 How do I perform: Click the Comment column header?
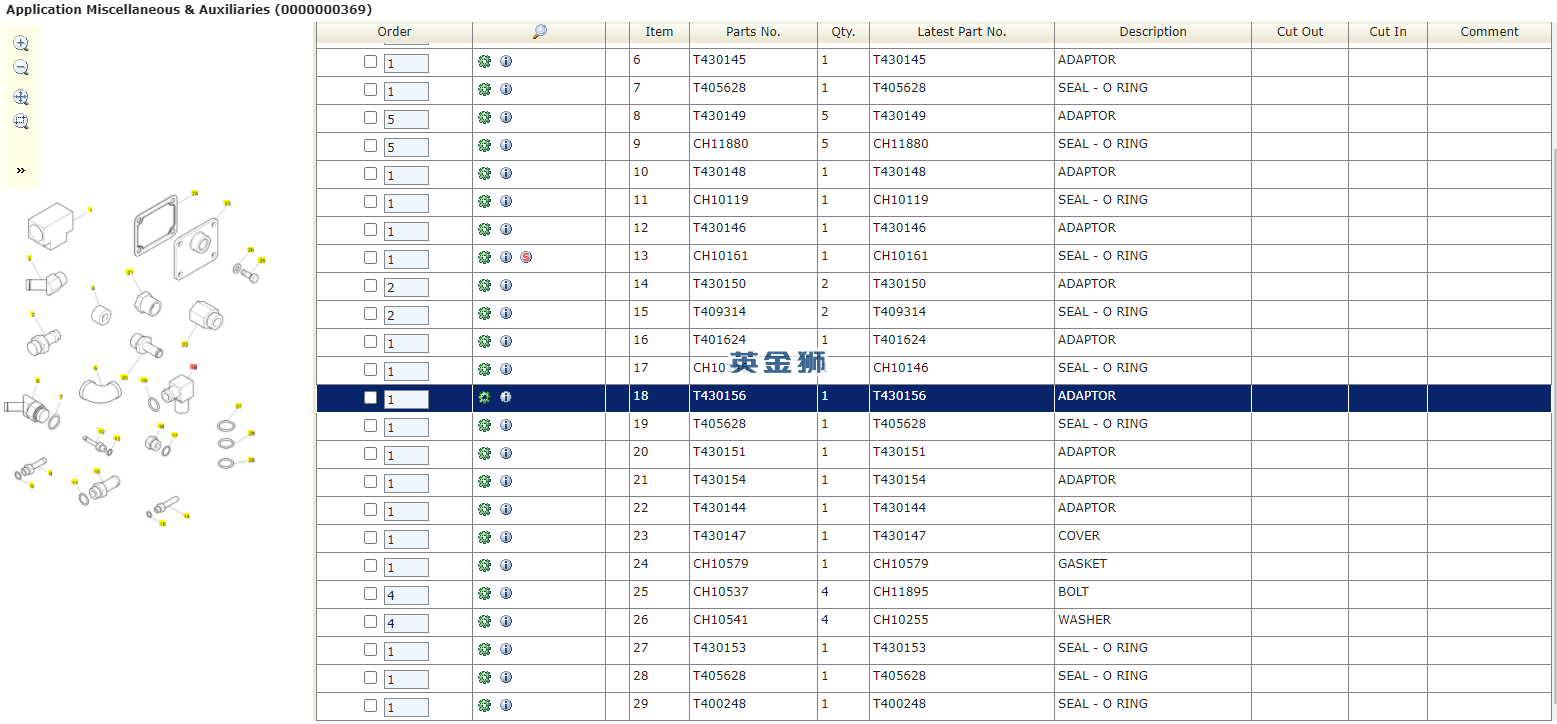[1489, 32]
